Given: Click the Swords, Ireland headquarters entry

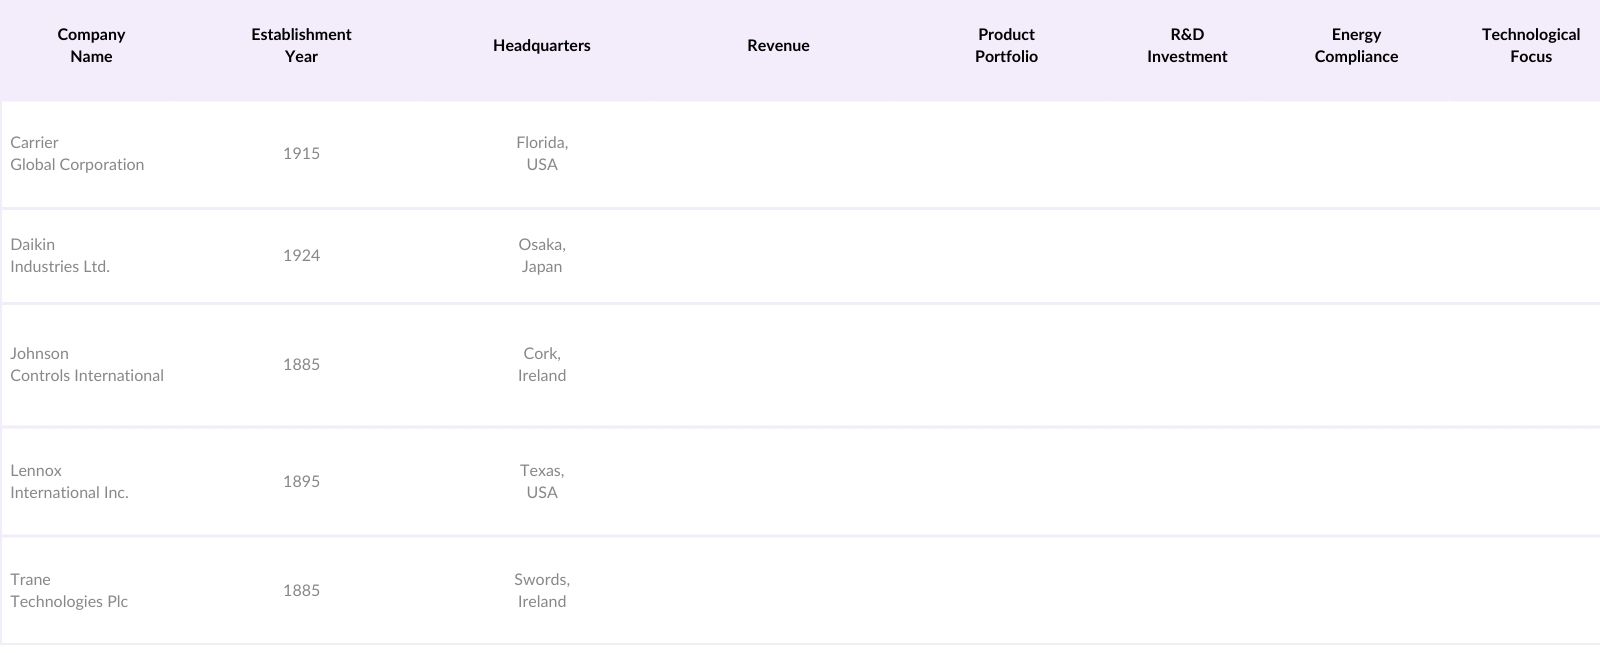Looking at the screenshot, I should coord(541,591).
